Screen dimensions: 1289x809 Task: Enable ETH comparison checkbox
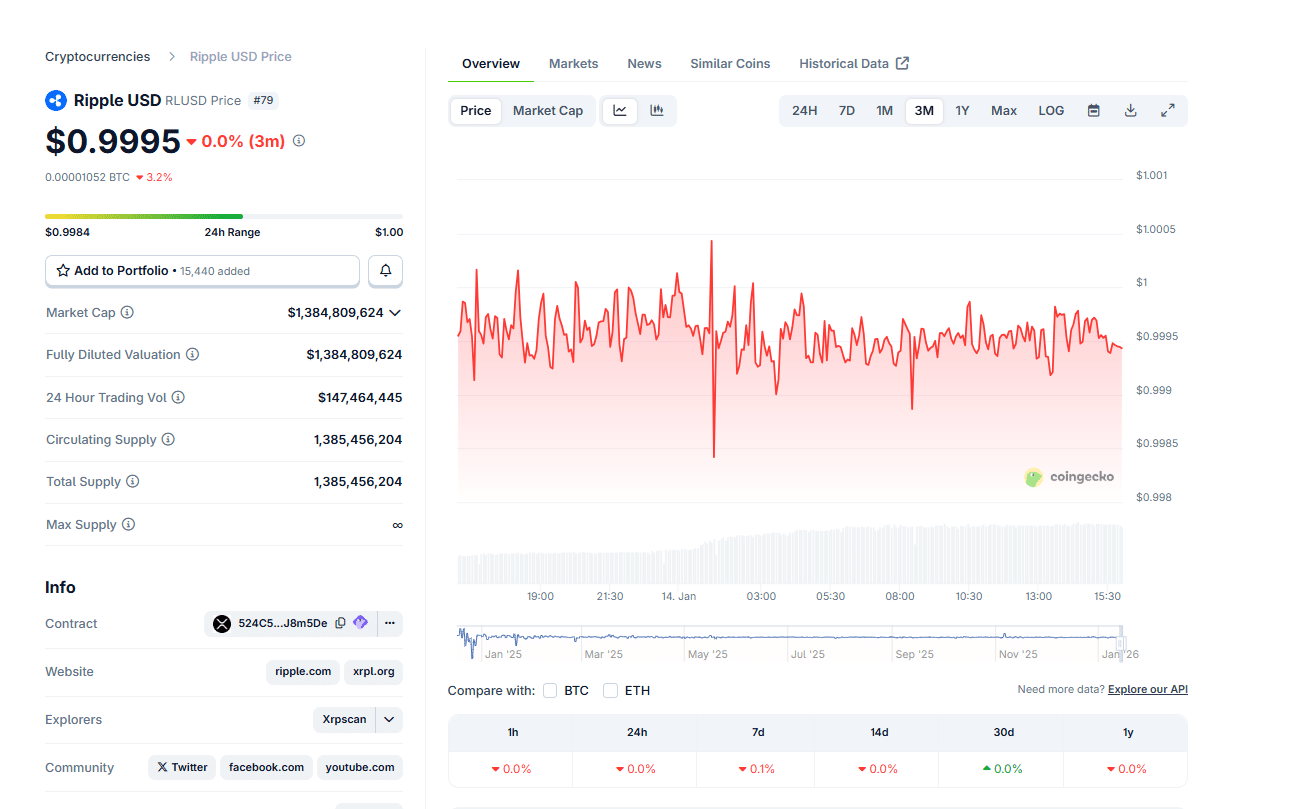[610, 691]
